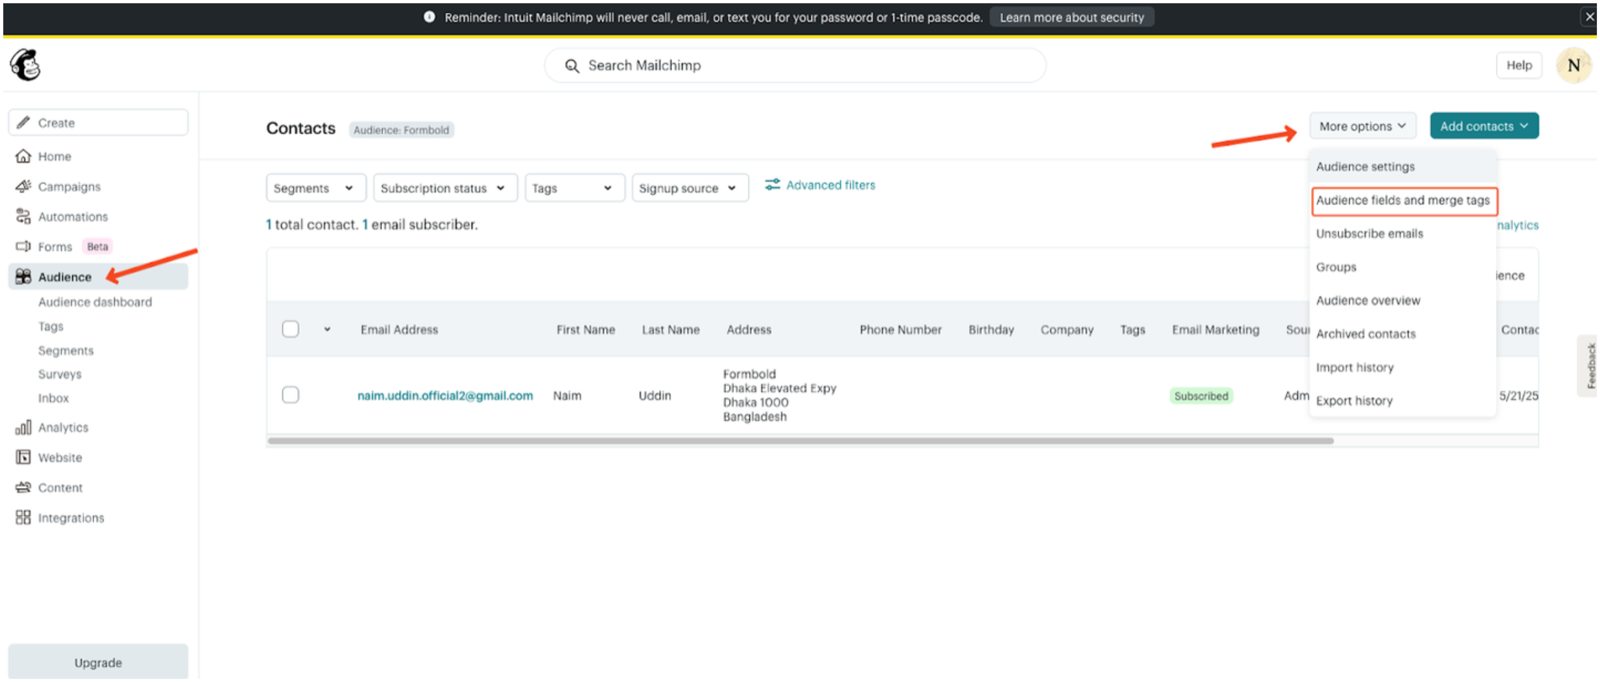Expand the Add contacts dropdown button
The image size is (1600, 682).
[1484, 126]
